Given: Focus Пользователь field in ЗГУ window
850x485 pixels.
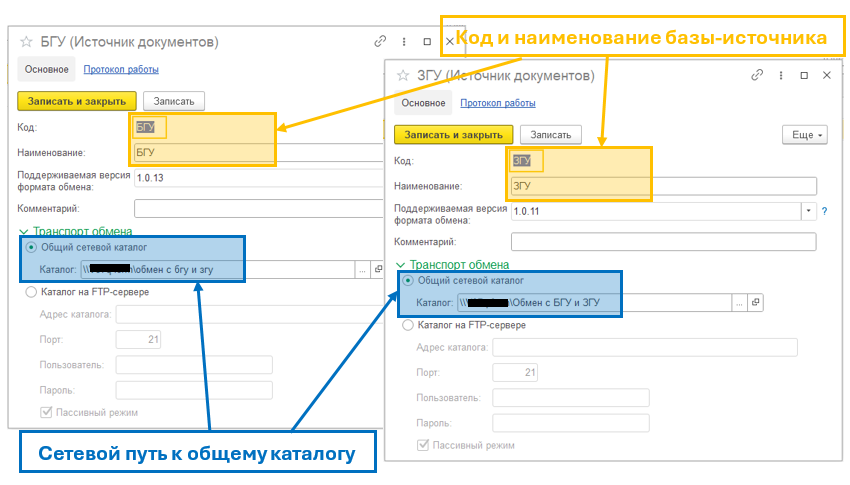Looking at the screenshot, I should click(x=571, y=398).
